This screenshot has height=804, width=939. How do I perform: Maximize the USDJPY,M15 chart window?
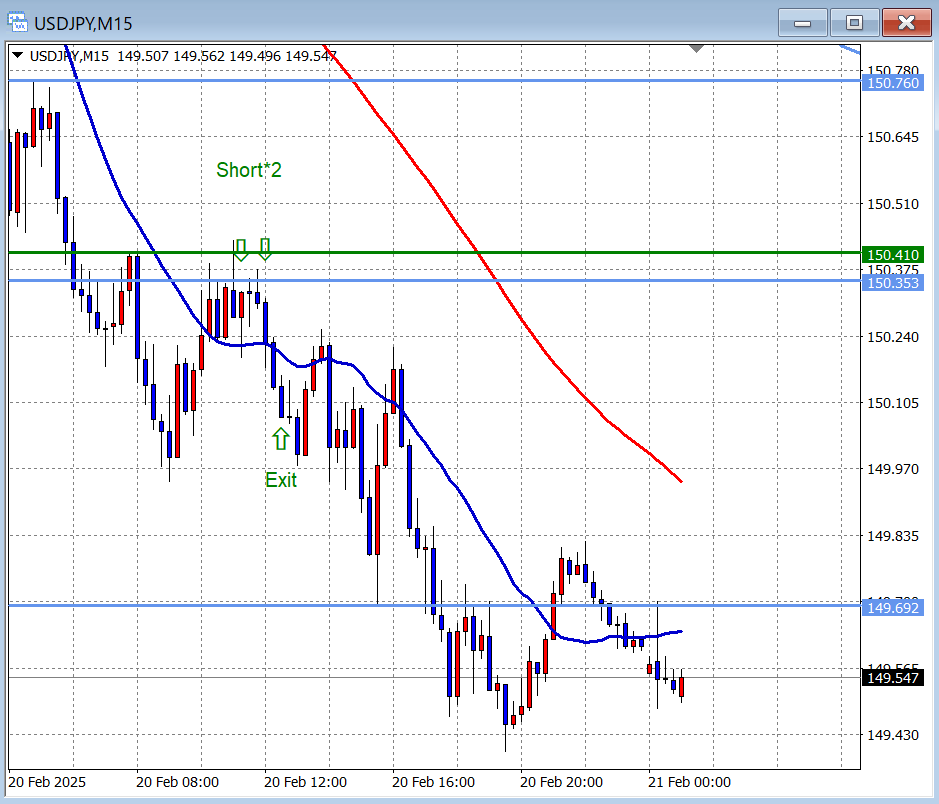tap(854, 22)
